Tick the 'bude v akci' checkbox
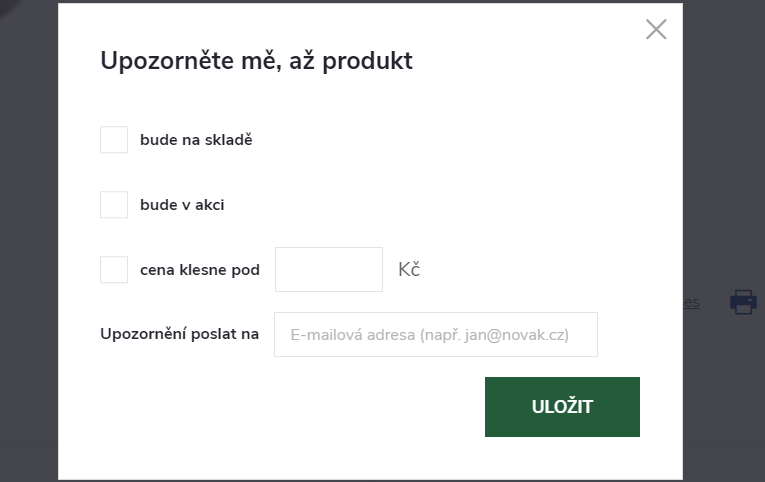Image resolution: width=765 pixels, height=482 pixels. click(x=114, y=205)
